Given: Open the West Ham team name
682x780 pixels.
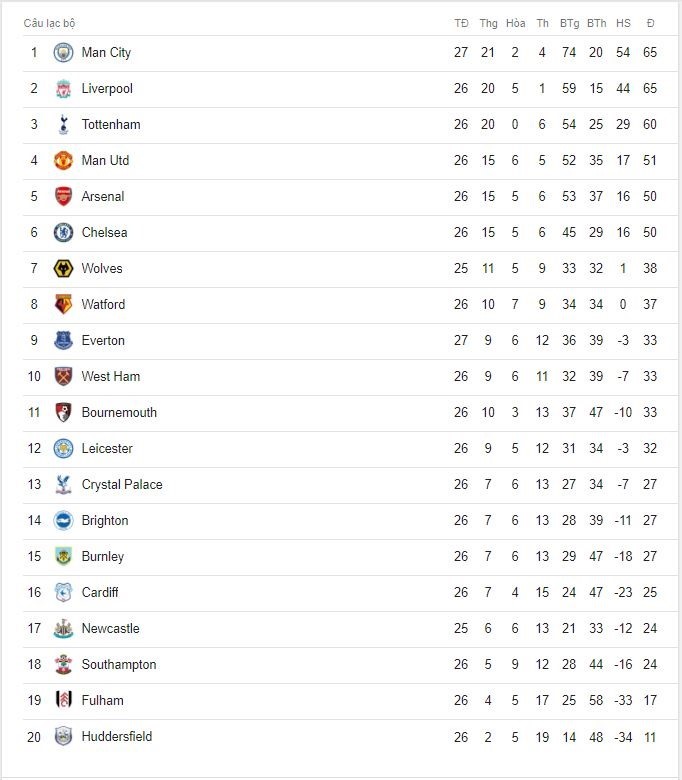Looking at the screenshot, I should click(111, 377).
